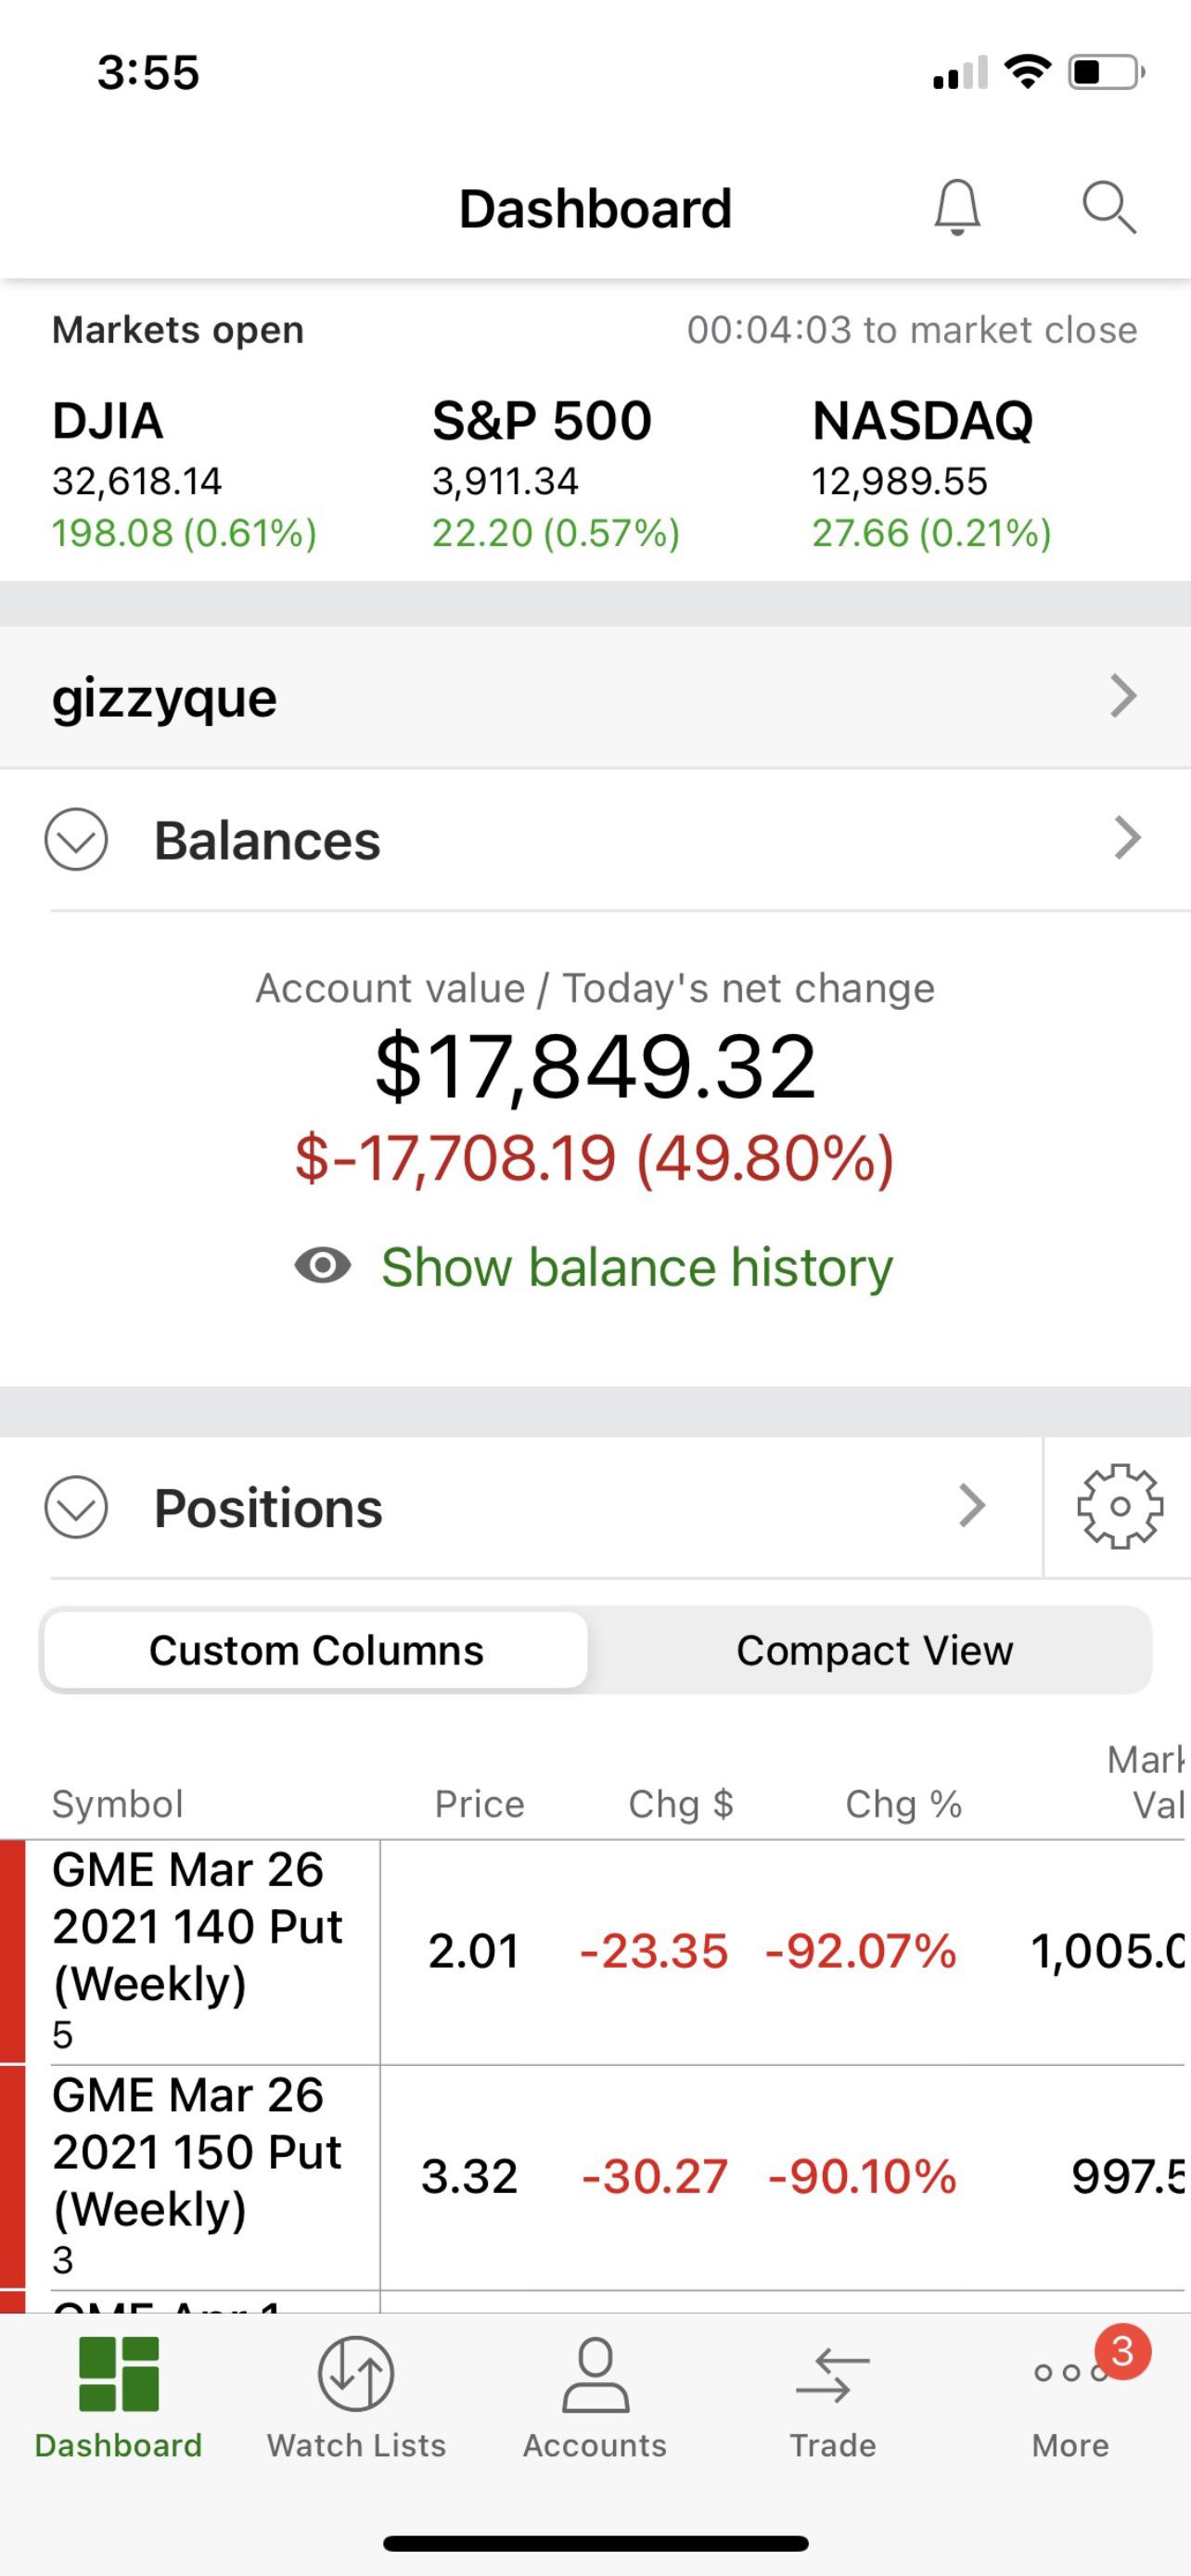Sort positions by Chg % column
The image size is (1191, 2576).
[x=903, y=1804]
